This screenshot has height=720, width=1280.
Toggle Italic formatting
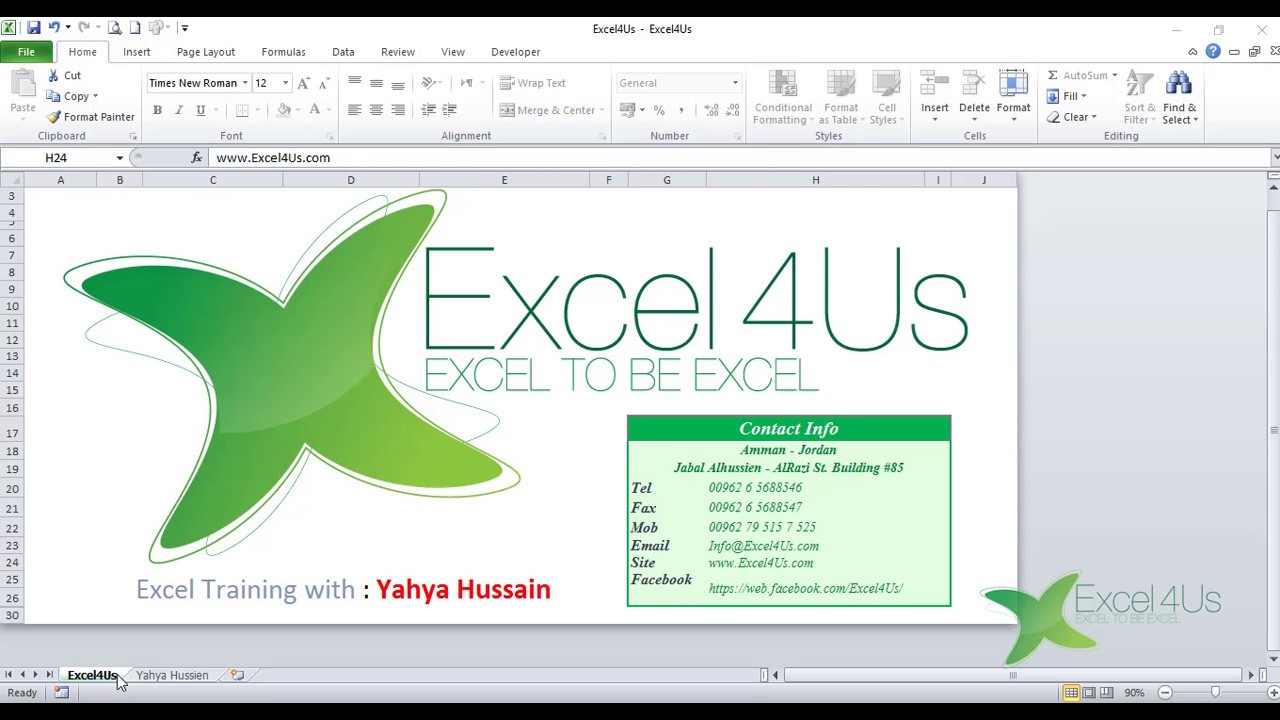tap(179, 110)
